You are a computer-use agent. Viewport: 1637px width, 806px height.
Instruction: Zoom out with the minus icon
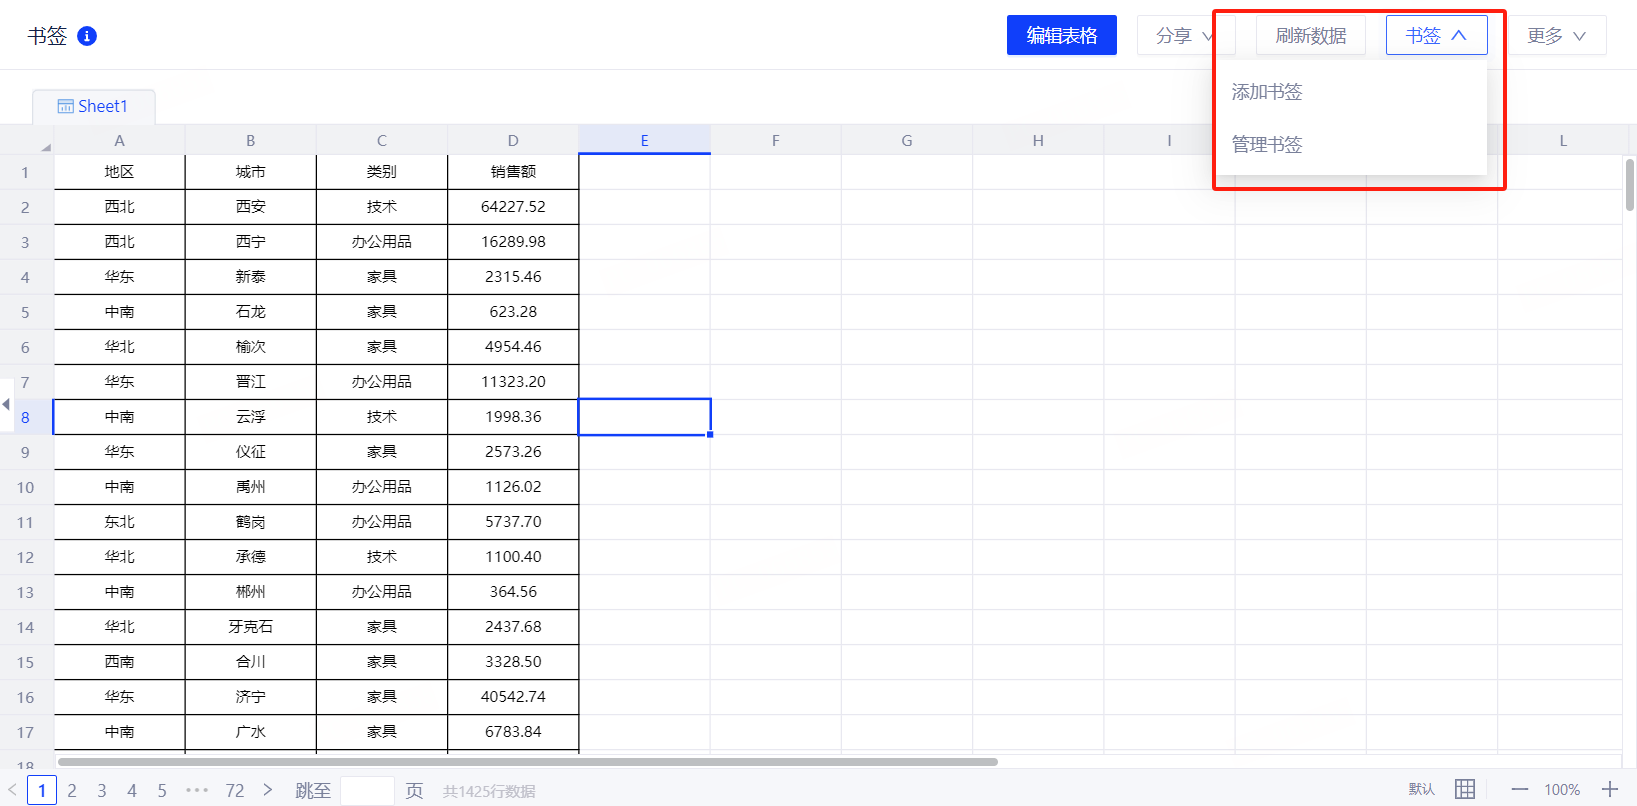pyautogui.click(x=1519, y=789)
